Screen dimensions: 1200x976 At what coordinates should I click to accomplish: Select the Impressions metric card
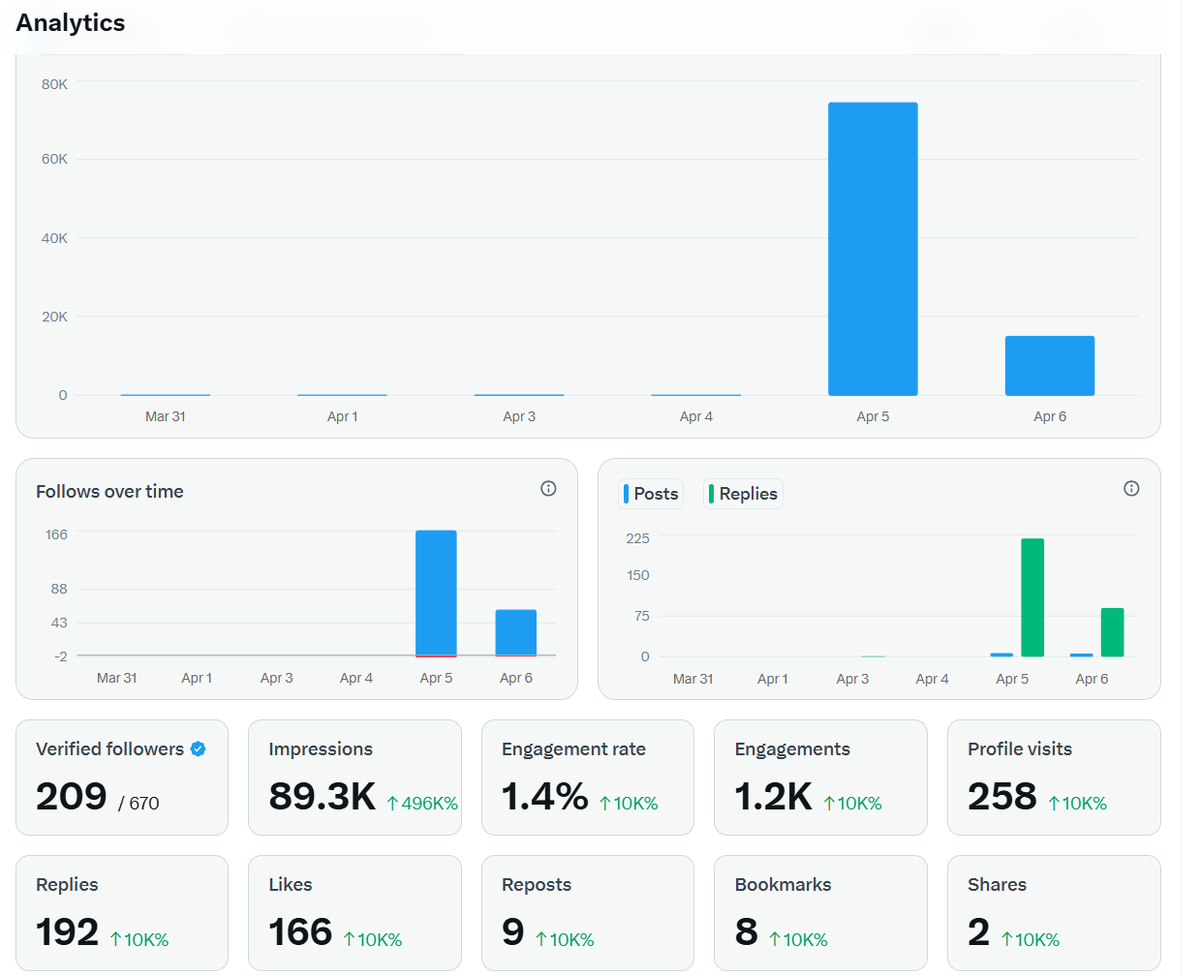click(355, 778)
